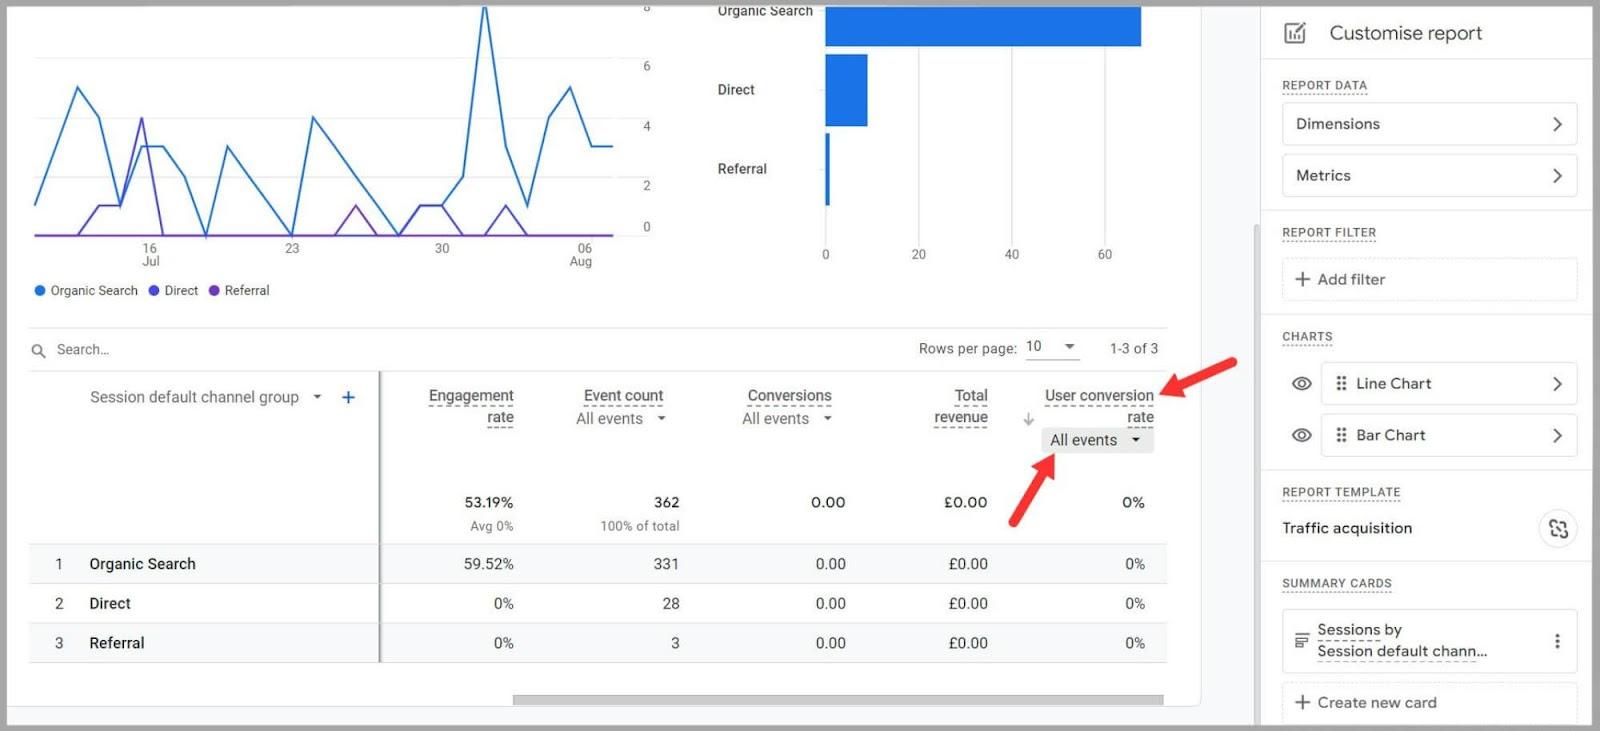Click Add filter button
The image size is (1600, 731).
click(x=1341, y=280)
